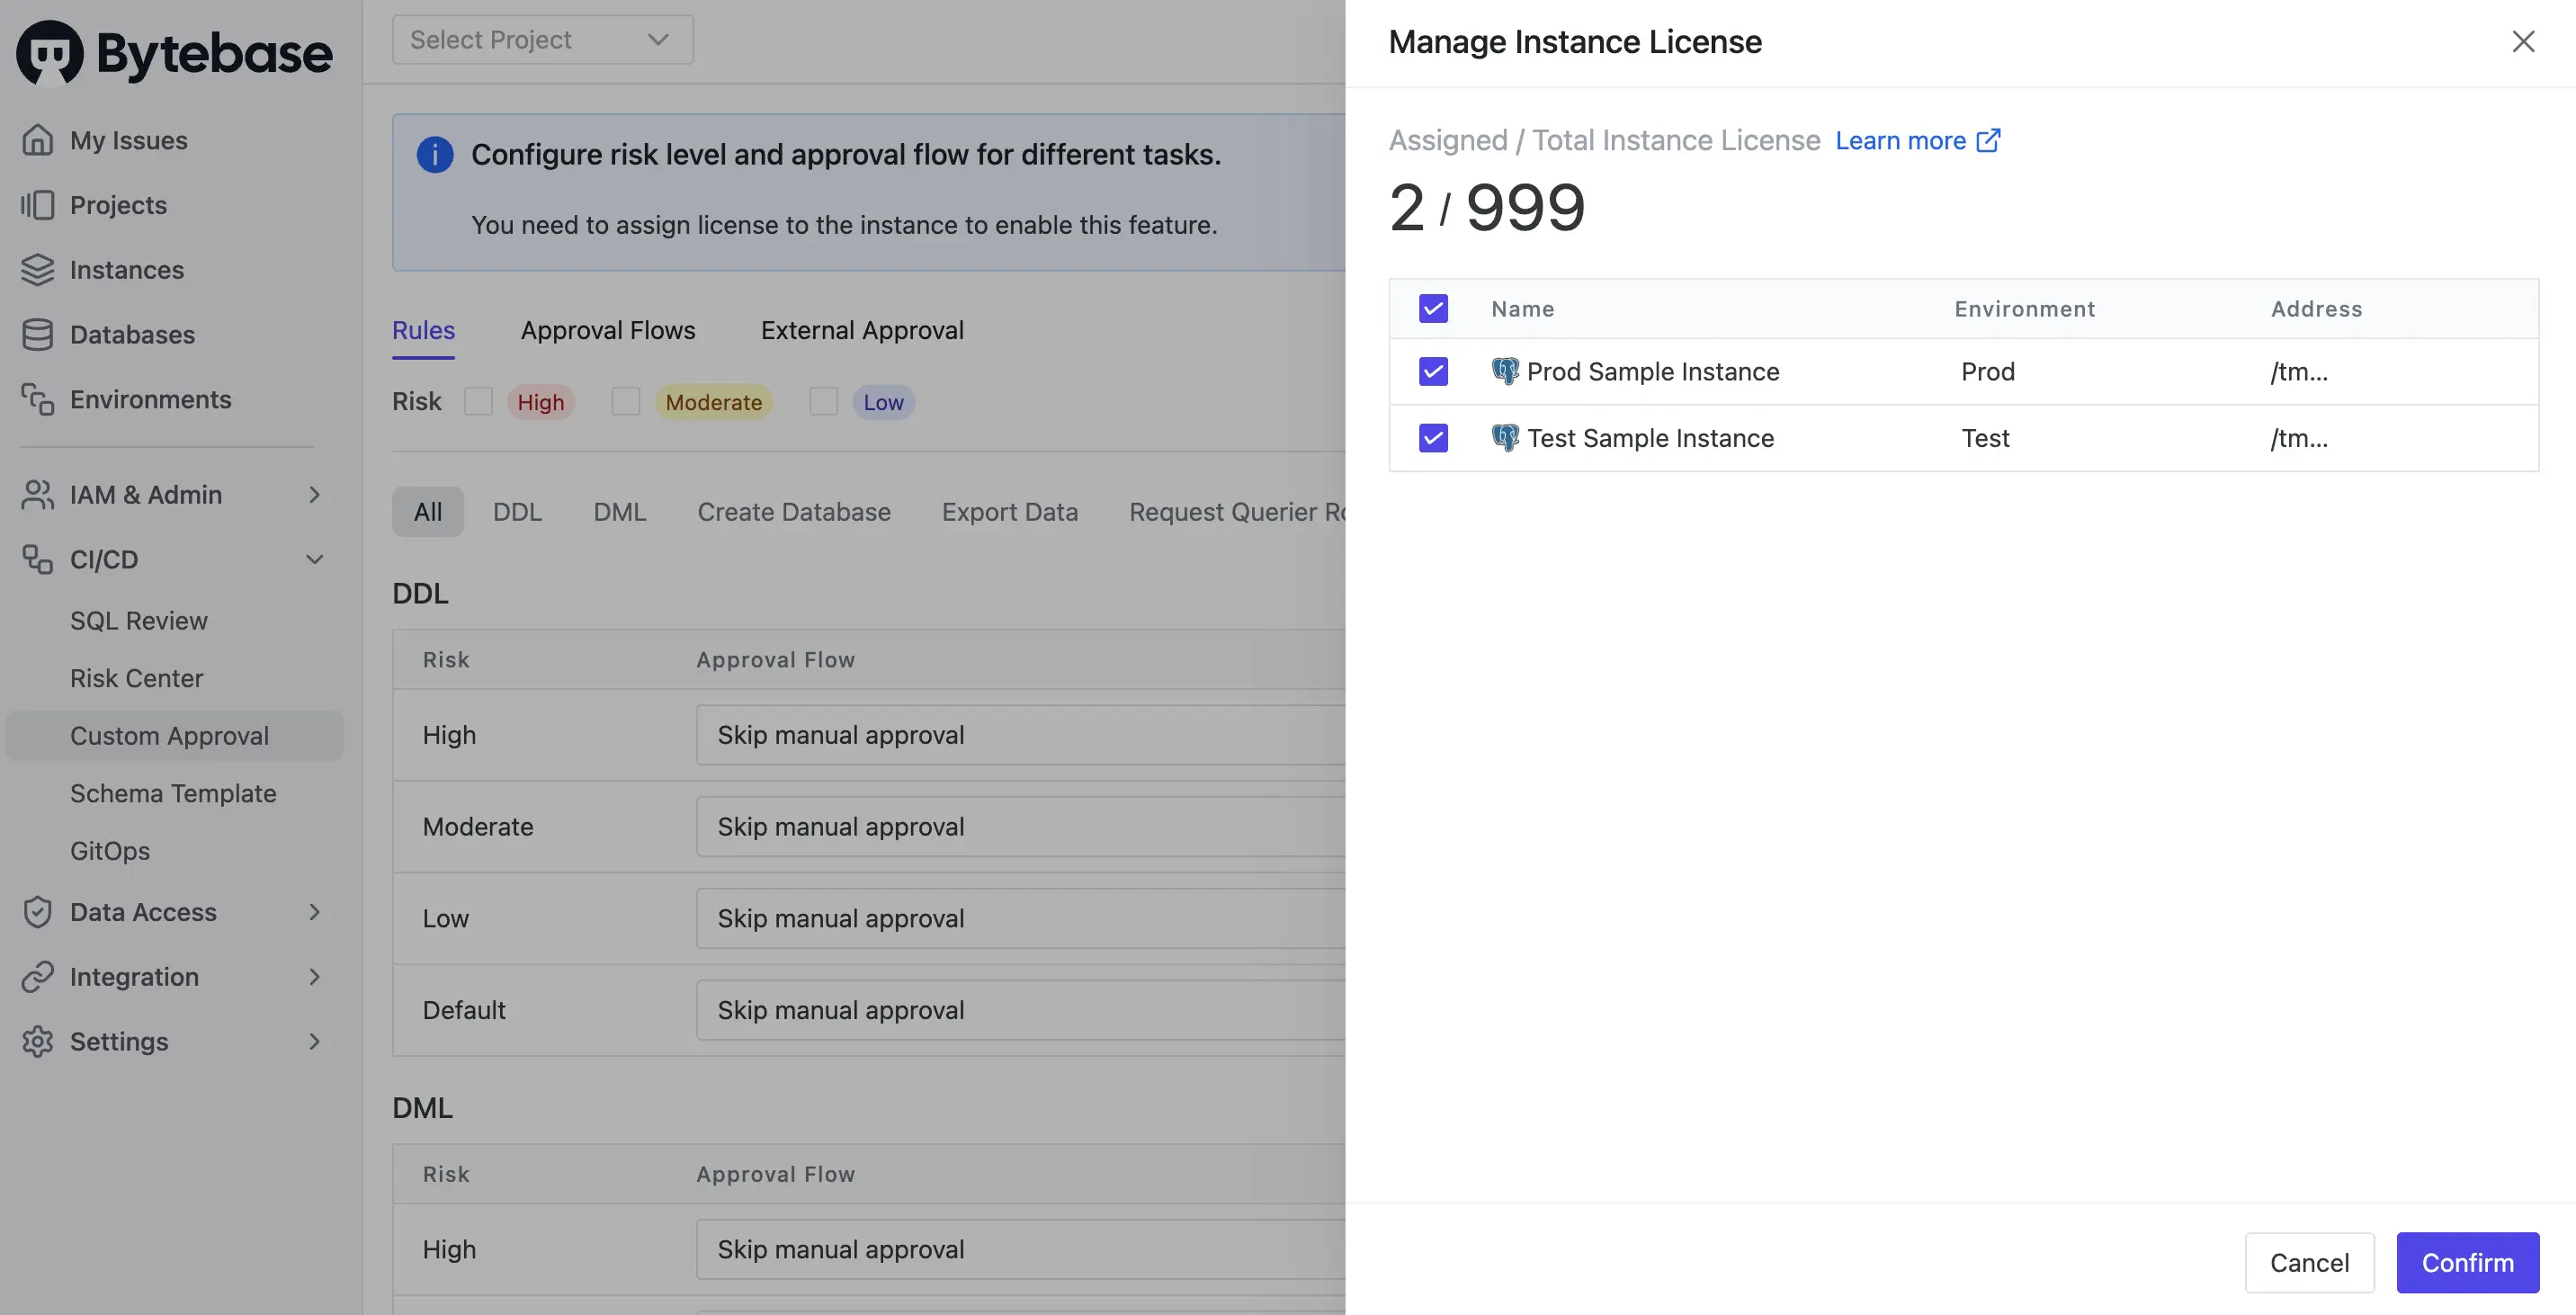Viewport: 2576px width, 1315px height.
Task: Open the My Issues section
Action: tap(127, 140)
